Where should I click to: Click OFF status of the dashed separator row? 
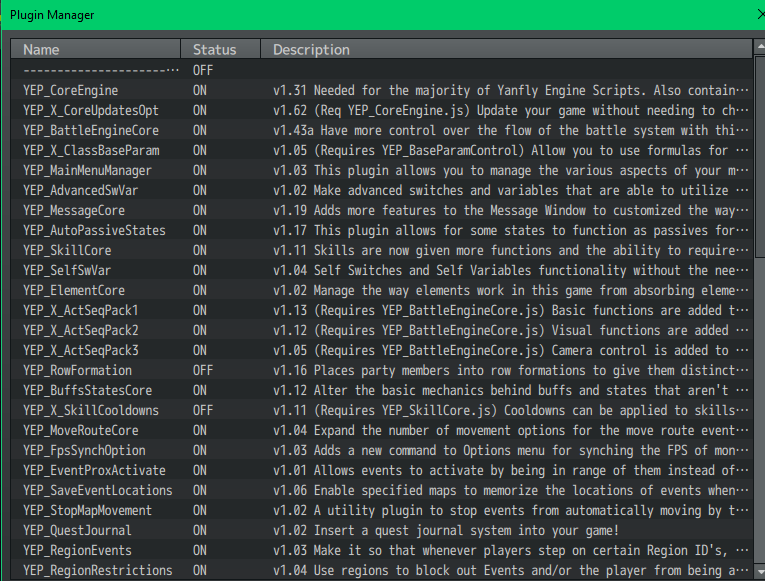[202, 70]
